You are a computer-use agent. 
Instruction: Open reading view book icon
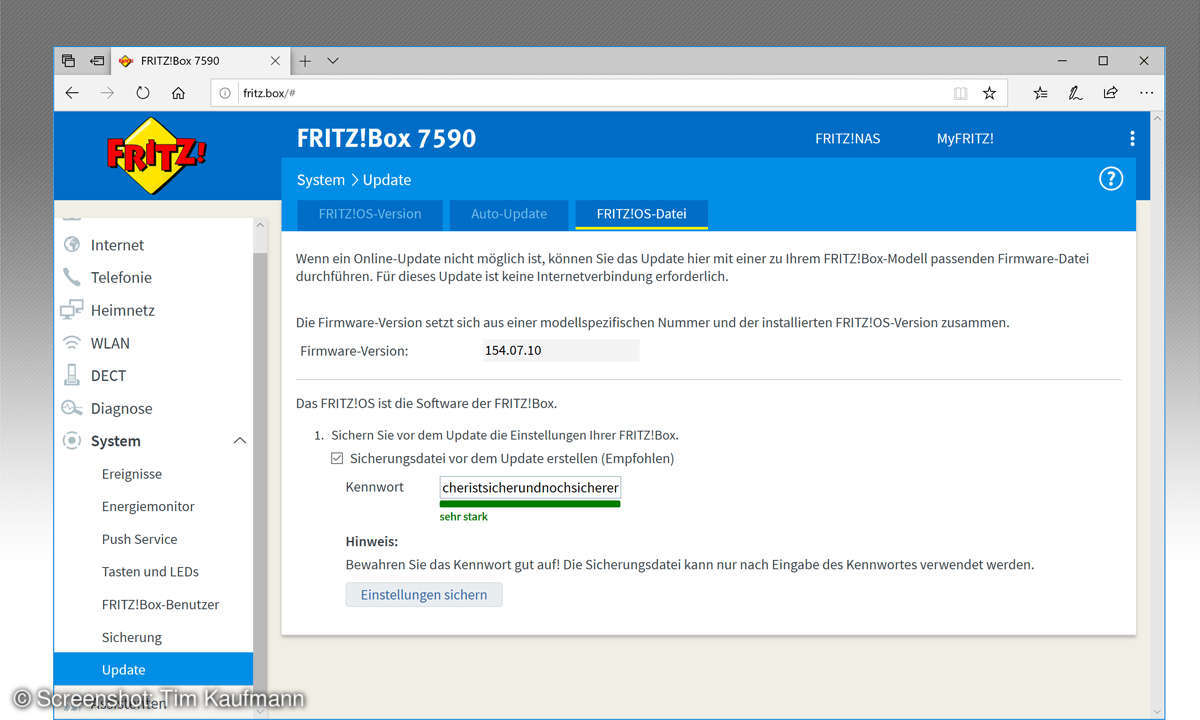pos(960,93)
